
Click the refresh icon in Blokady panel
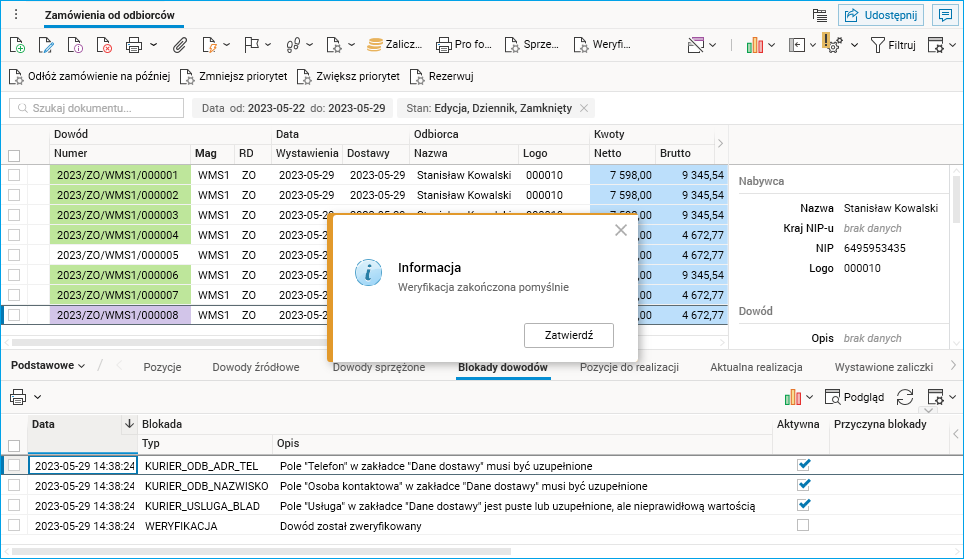tap(904, 397)
